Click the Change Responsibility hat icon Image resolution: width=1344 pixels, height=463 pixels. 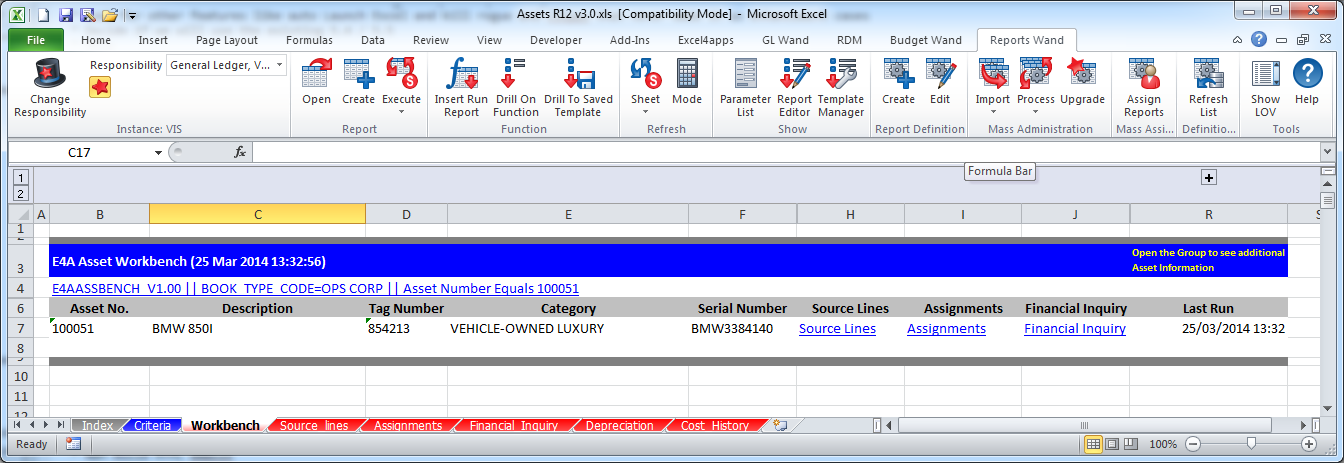50,74
